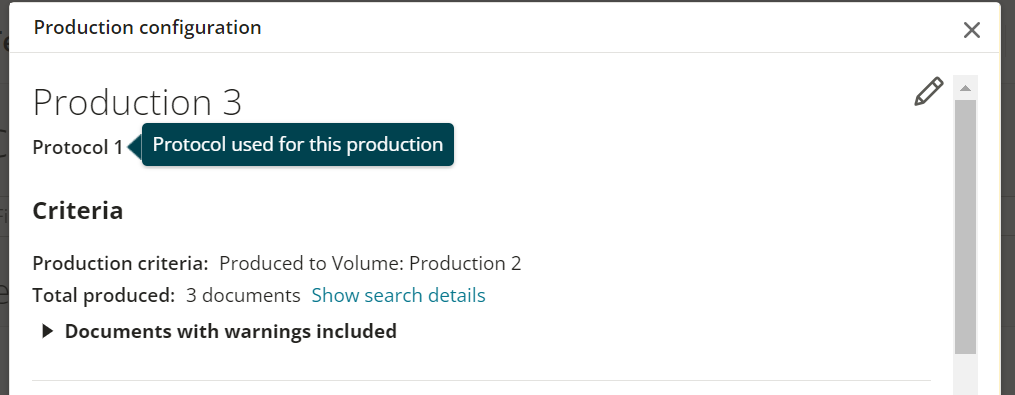Click the '3 documents' count text

[243, 295]
